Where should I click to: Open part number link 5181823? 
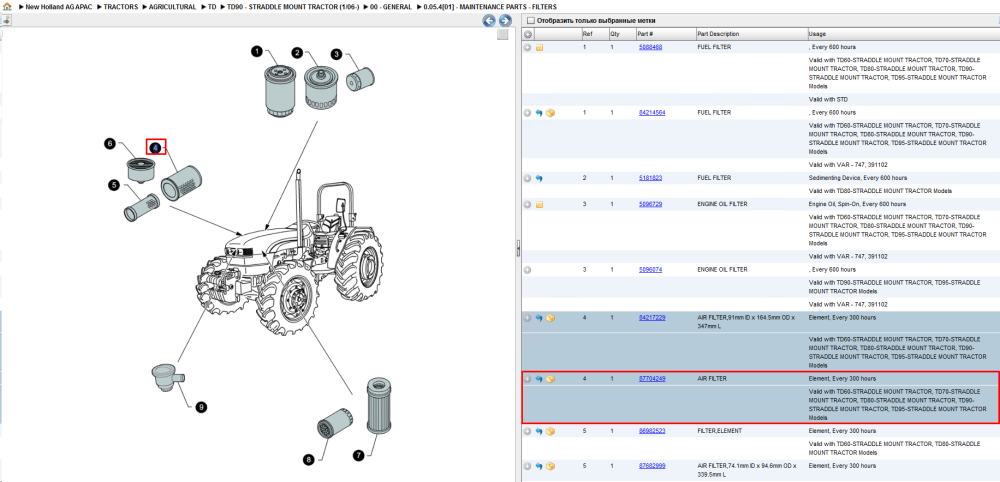(x=651, y=178)
